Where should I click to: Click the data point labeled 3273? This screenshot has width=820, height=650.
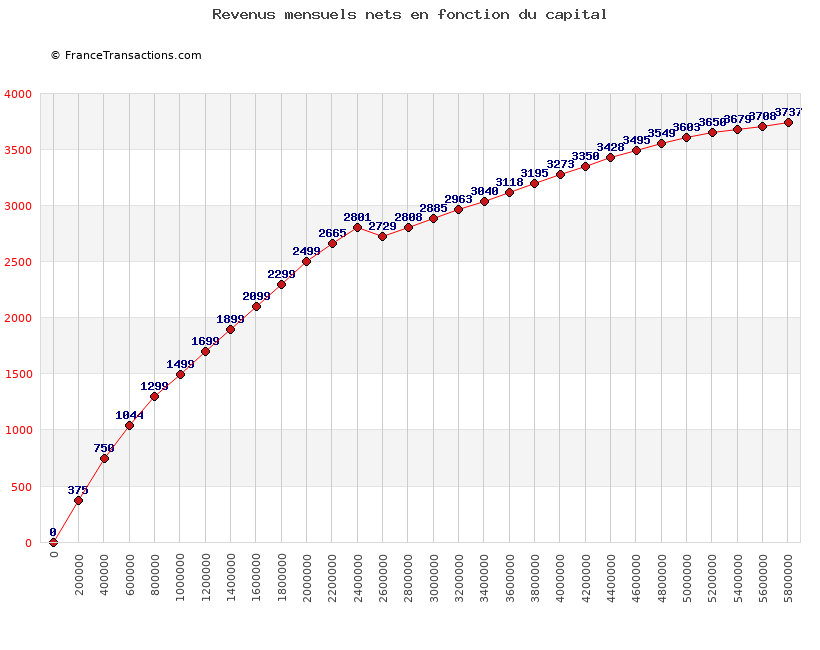(561, 175)
